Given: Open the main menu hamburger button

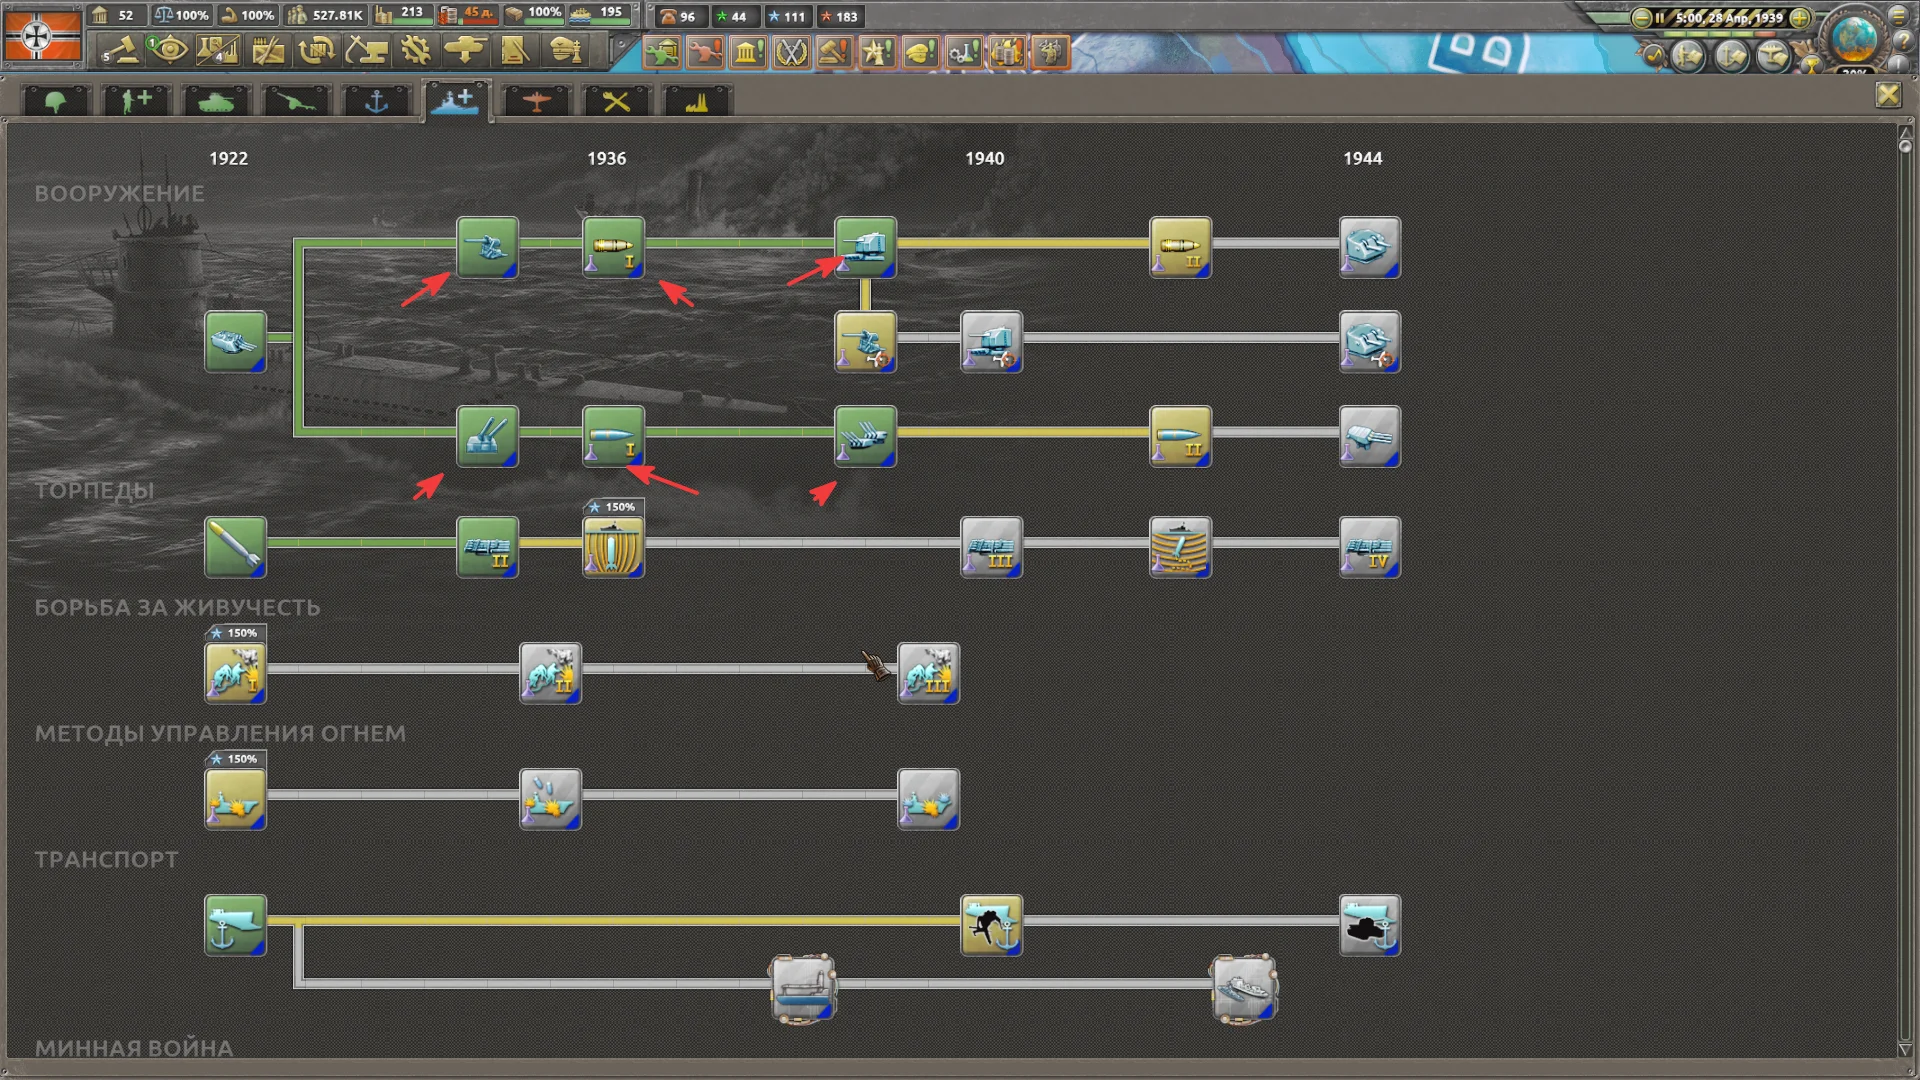Looking at the screenshot, I should (x=1899, y=16).
